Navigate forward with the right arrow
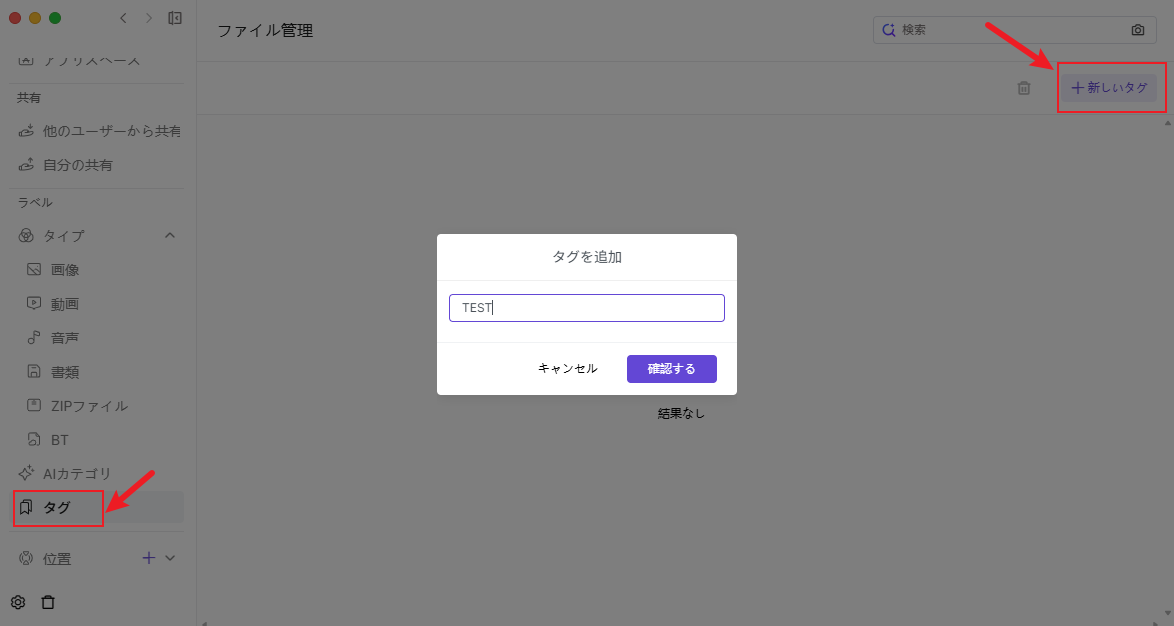Viewport: 1174px width, 626px height. (x=149, y=18)
